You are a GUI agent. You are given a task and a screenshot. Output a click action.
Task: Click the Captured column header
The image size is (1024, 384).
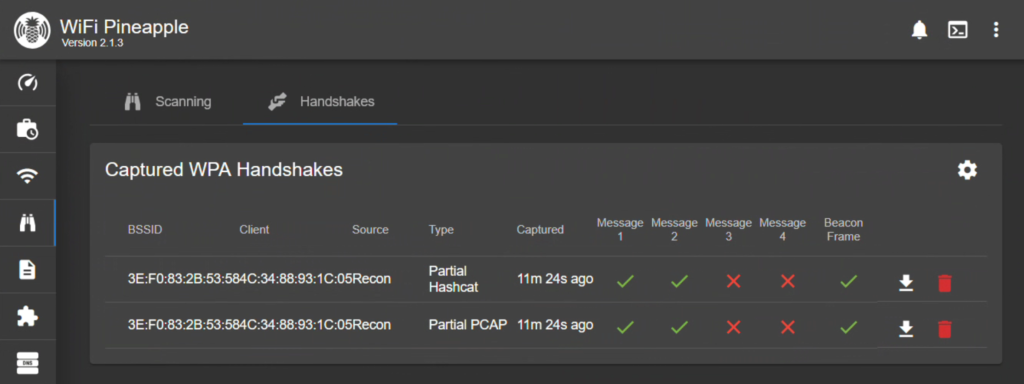[x=540, y=230]
